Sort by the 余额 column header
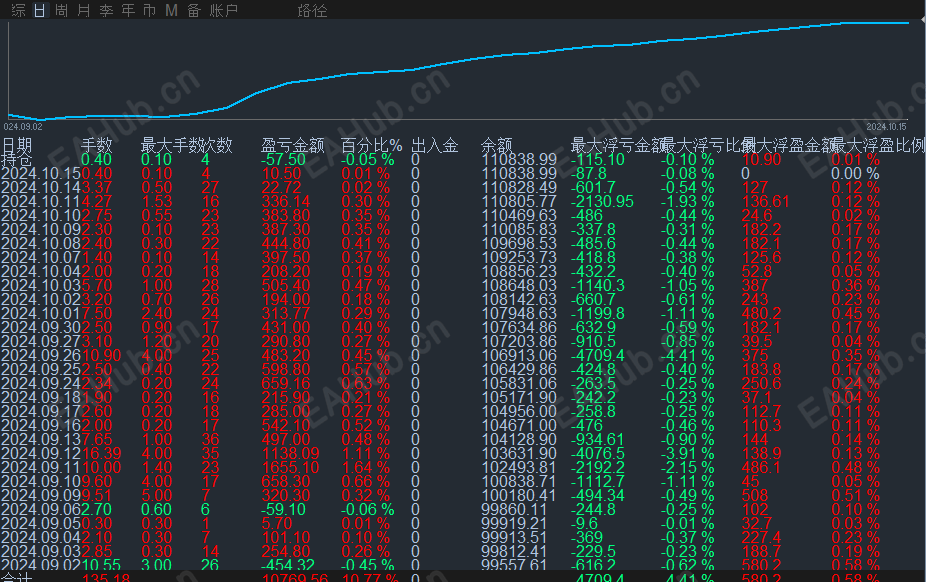This screenshot has height=582, width=926. click(x=497, y=145)
